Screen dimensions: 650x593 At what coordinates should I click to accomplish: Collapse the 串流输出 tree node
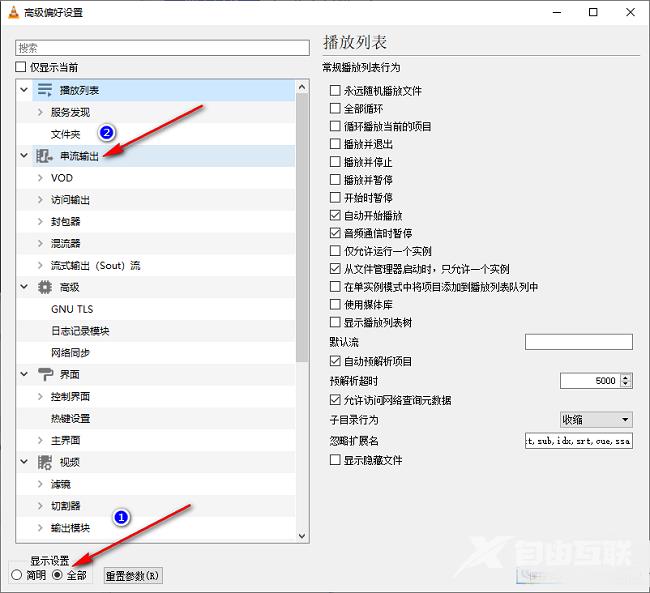(x=24, y=156)
